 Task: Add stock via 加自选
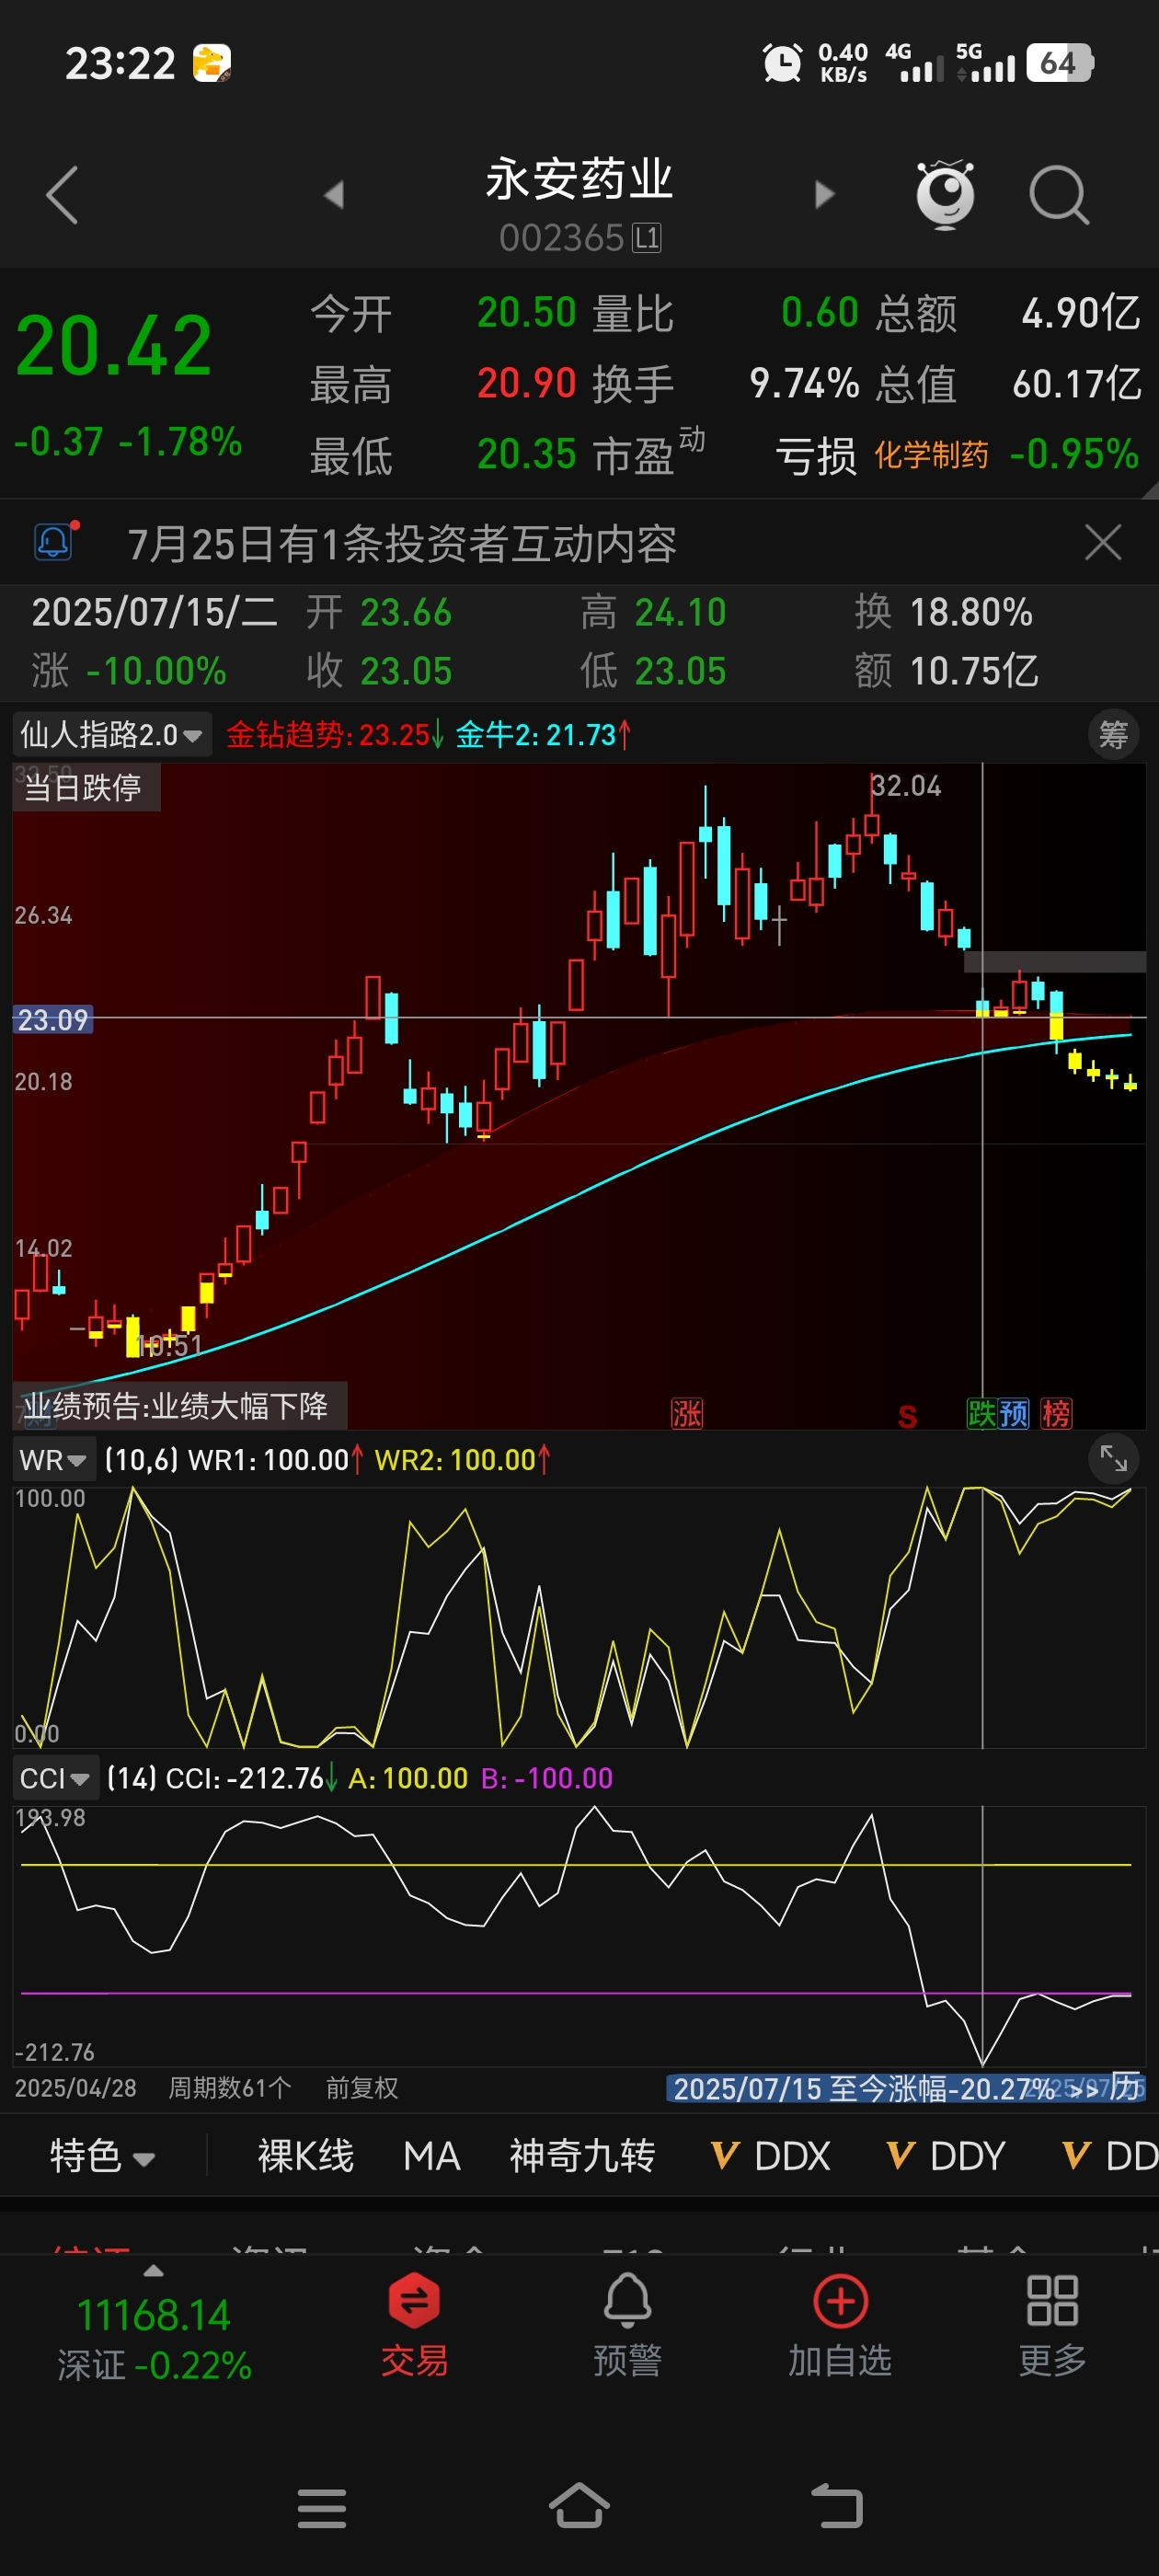tap(840, 2326)
